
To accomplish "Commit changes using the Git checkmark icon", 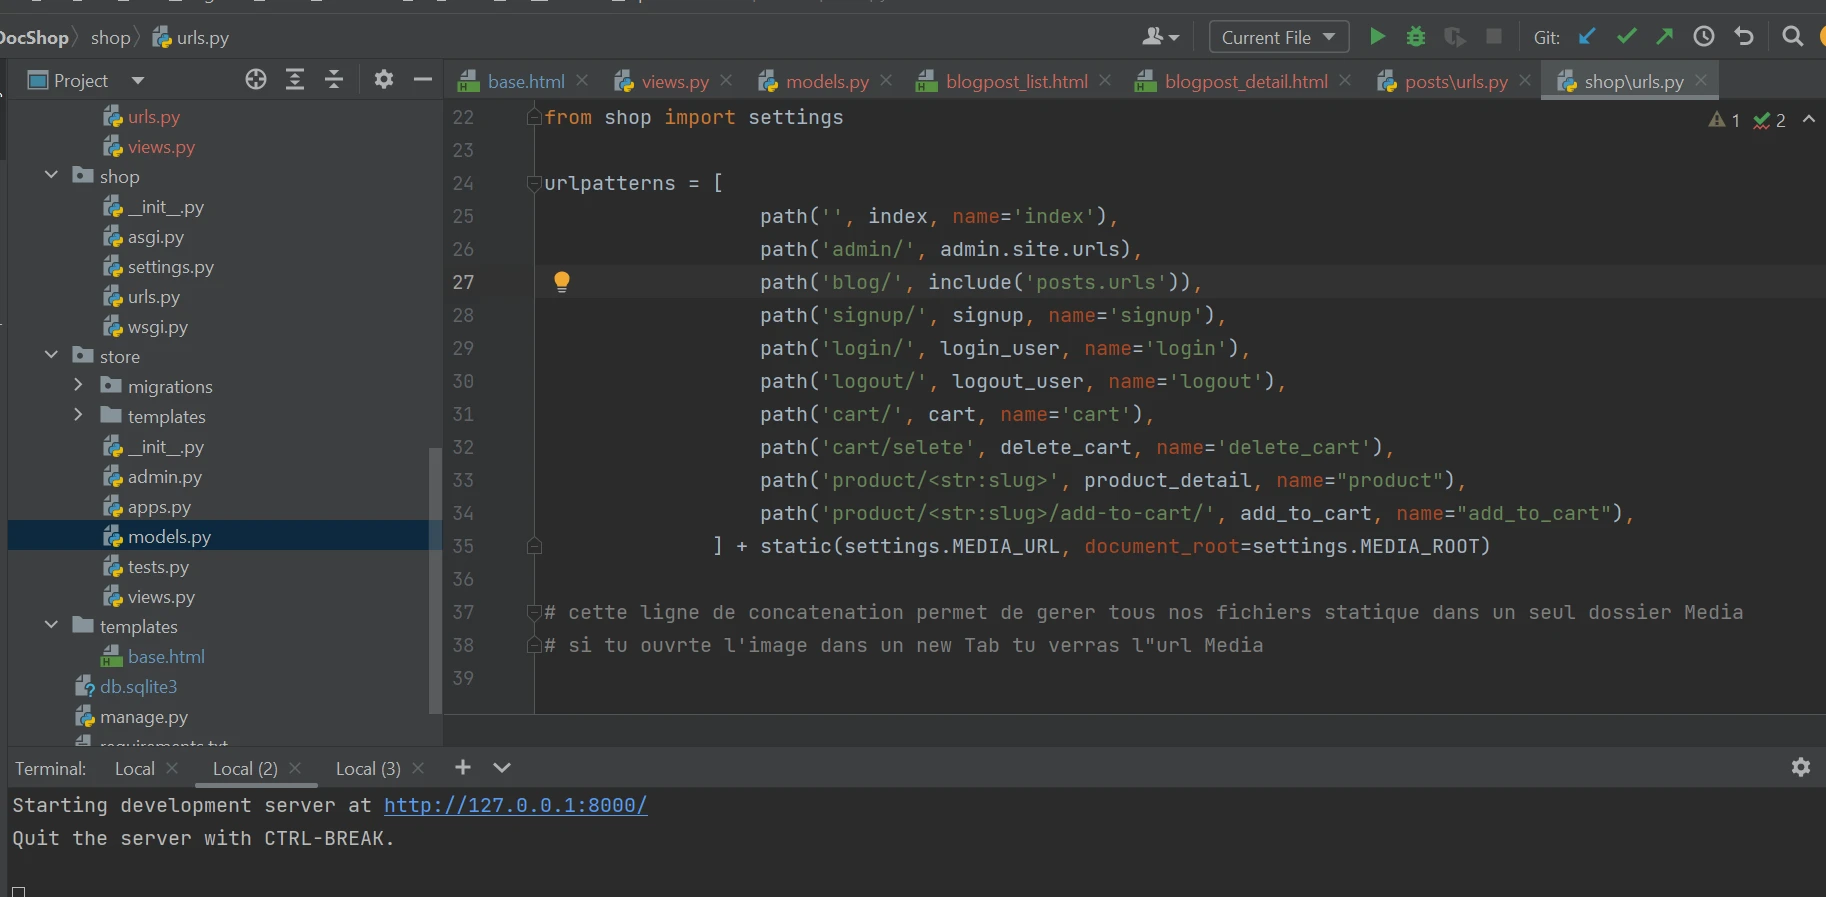I will tap(1626, 37).
